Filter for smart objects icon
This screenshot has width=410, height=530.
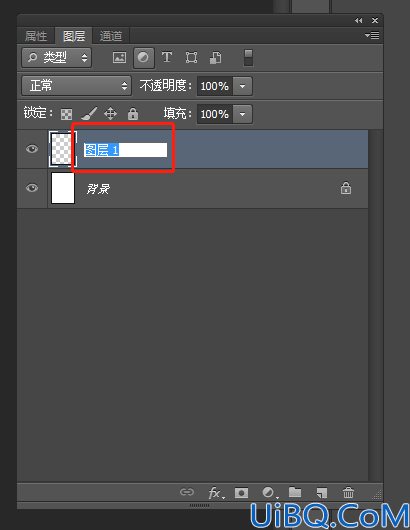216,57
